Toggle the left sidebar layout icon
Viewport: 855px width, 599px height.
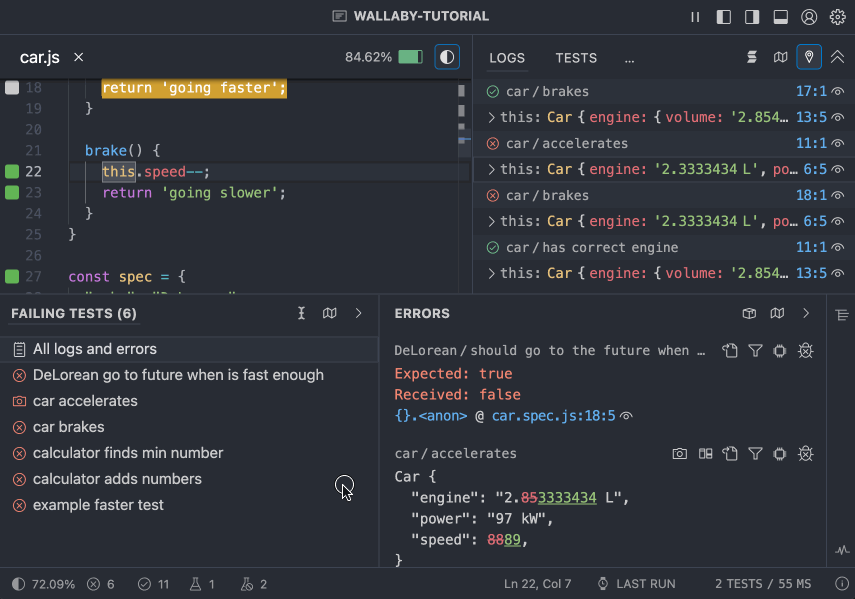tap(724, 17)
